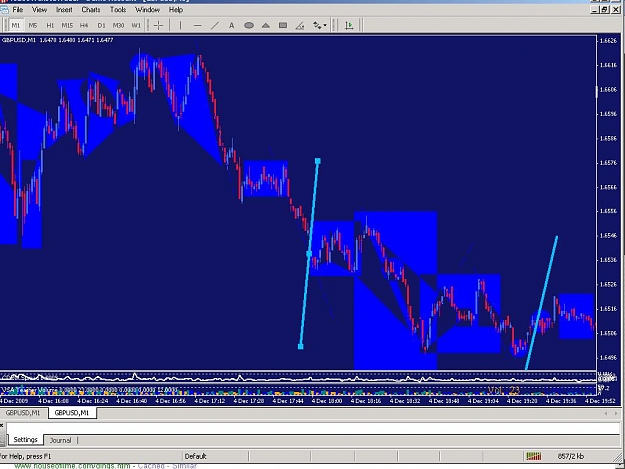Open the Help menu
The width and height of the screenshot is (625, 469).
[175, 10]
